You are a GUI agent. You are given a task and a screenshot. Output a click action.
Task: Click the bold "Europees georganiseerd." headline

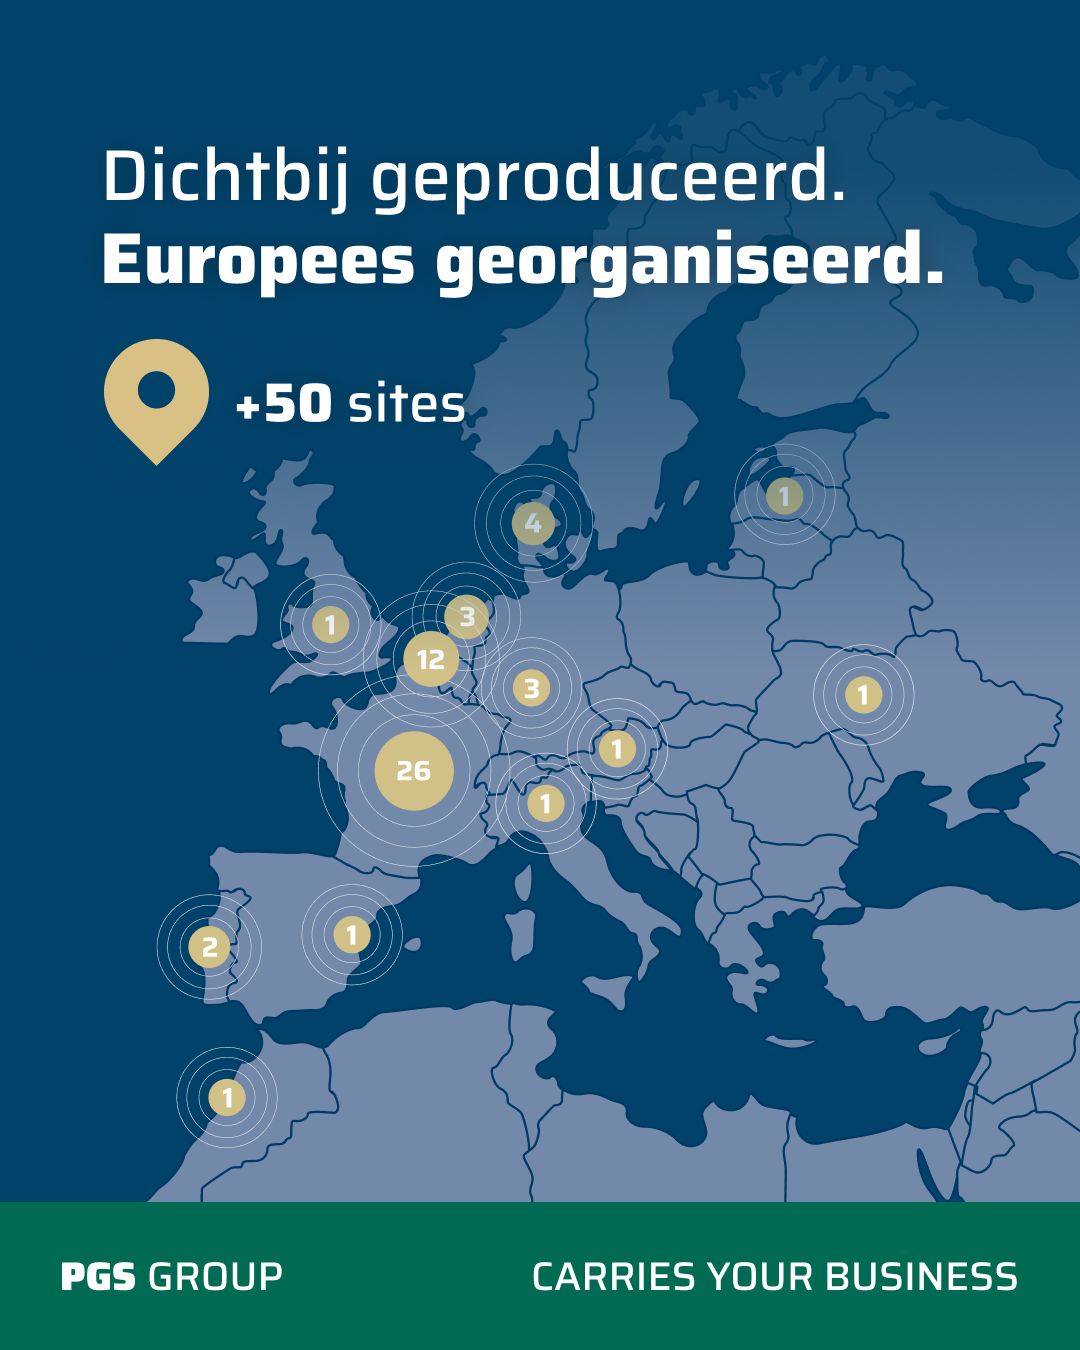[x=523, y=263]
